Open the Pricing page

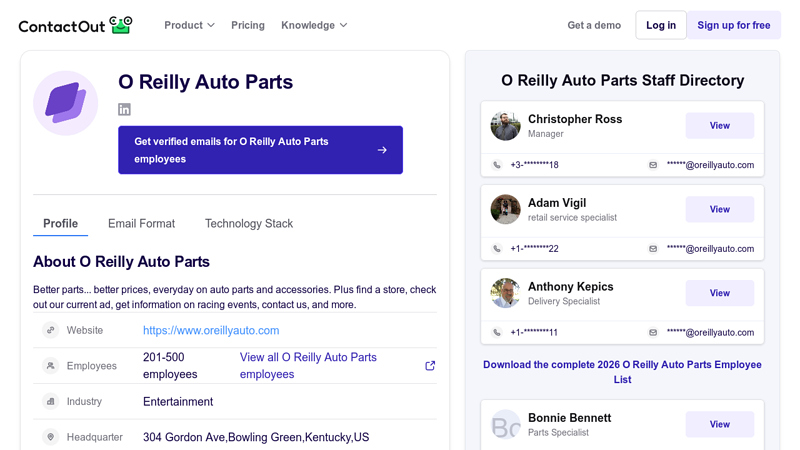tap(248, 25)
